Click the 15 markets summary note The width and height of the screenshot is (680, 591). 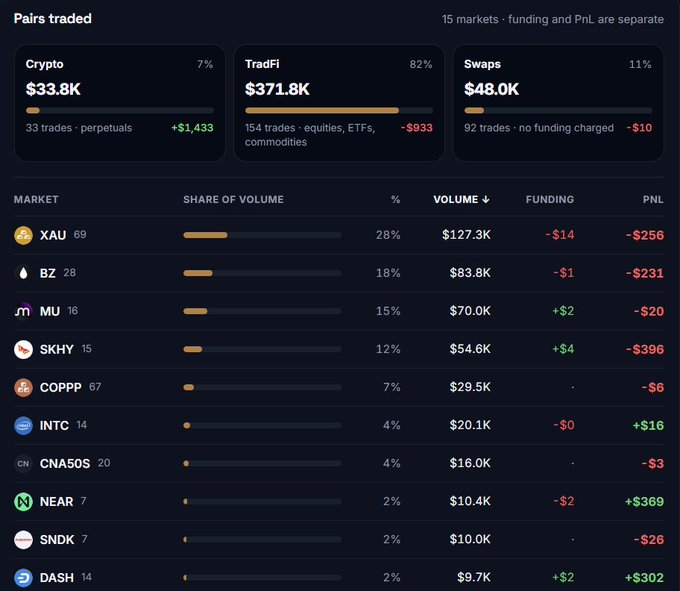tap(552, 20)
